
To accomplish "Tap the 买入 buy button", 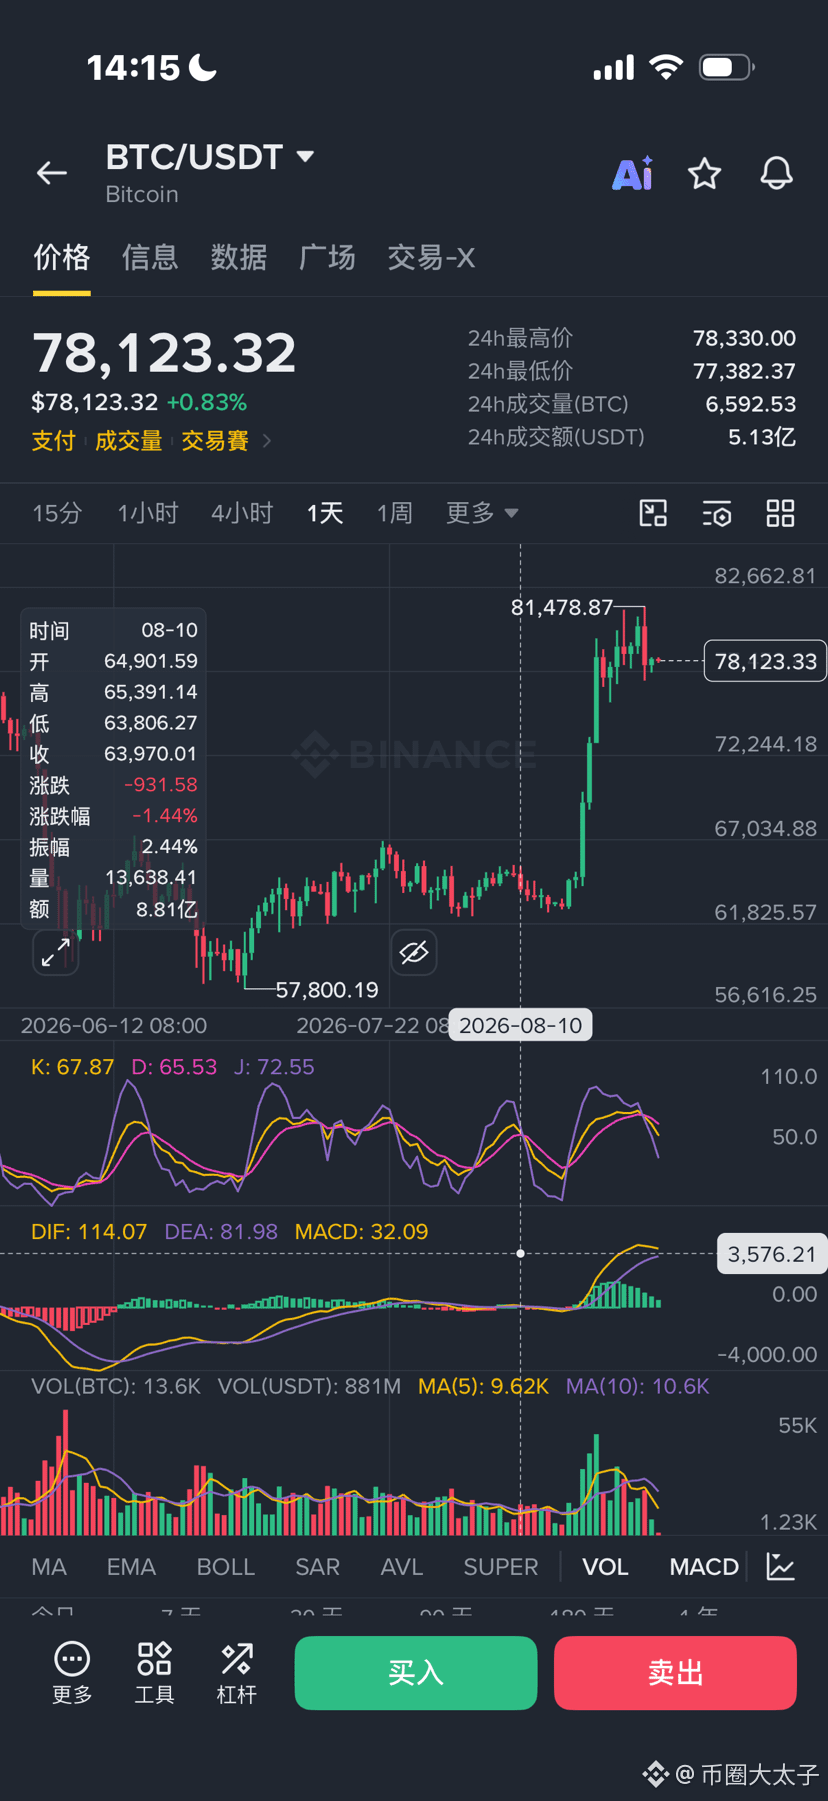I will [416, 1673].
